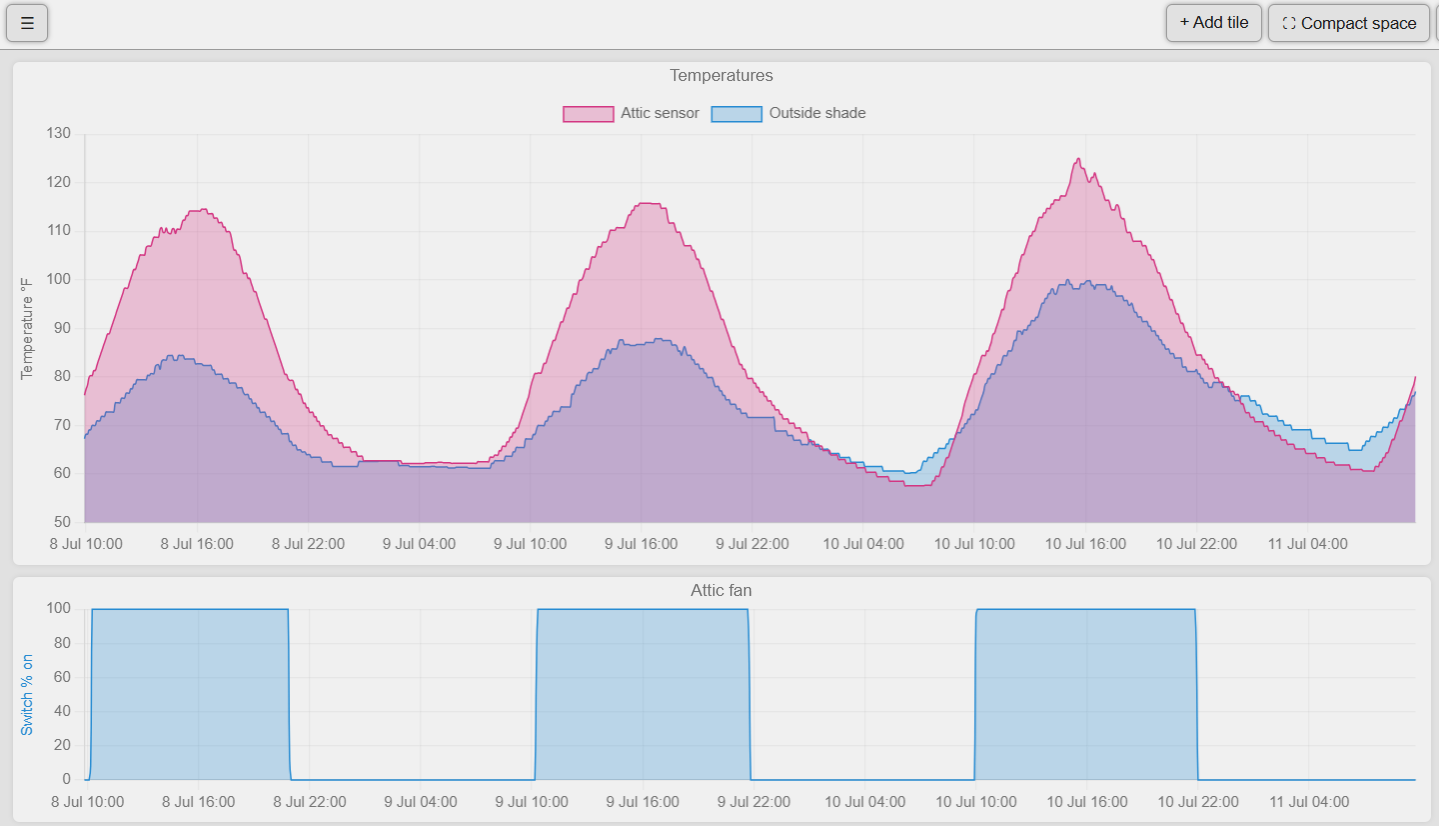Select the Temperatures tile title

(x=721, y=76)
